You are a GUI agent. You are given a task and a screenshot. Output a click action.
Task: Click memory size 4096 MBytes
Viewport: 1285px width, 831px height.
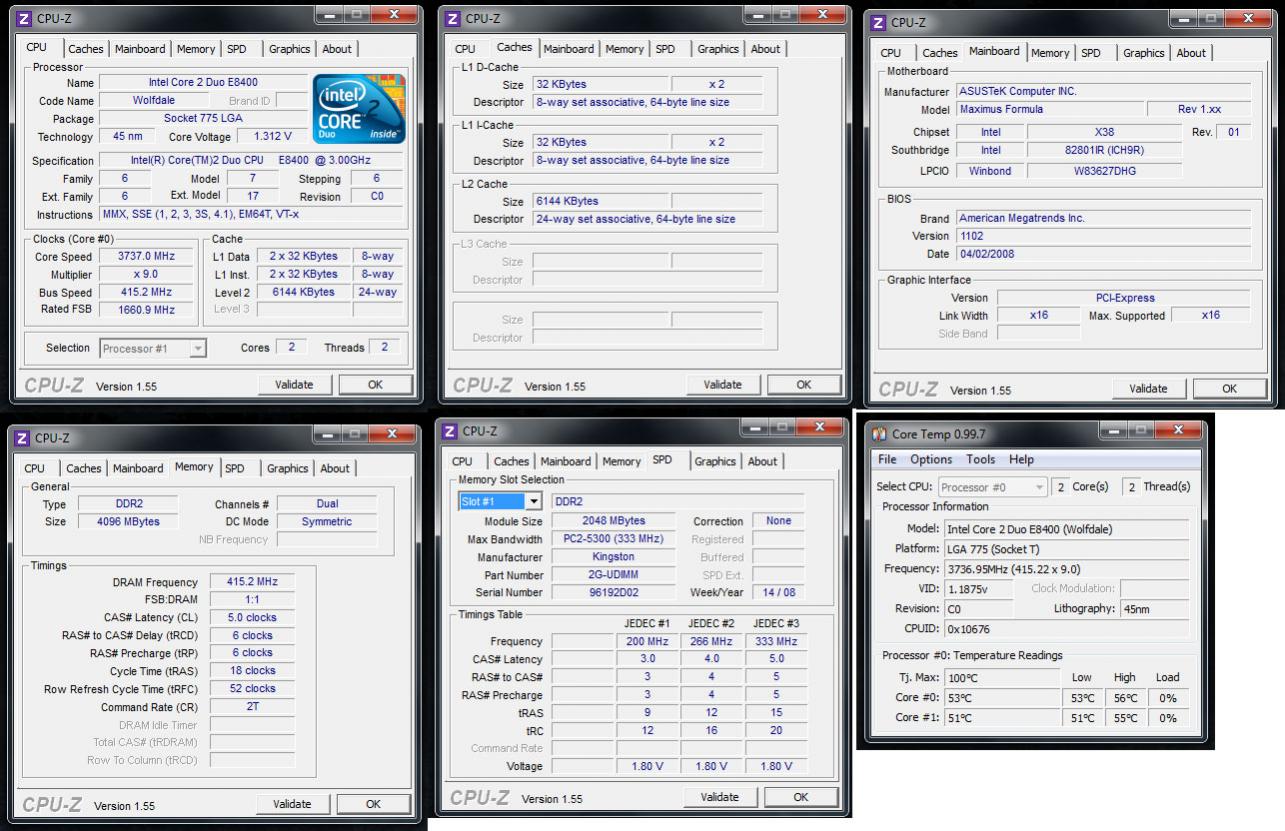[127, 522]
